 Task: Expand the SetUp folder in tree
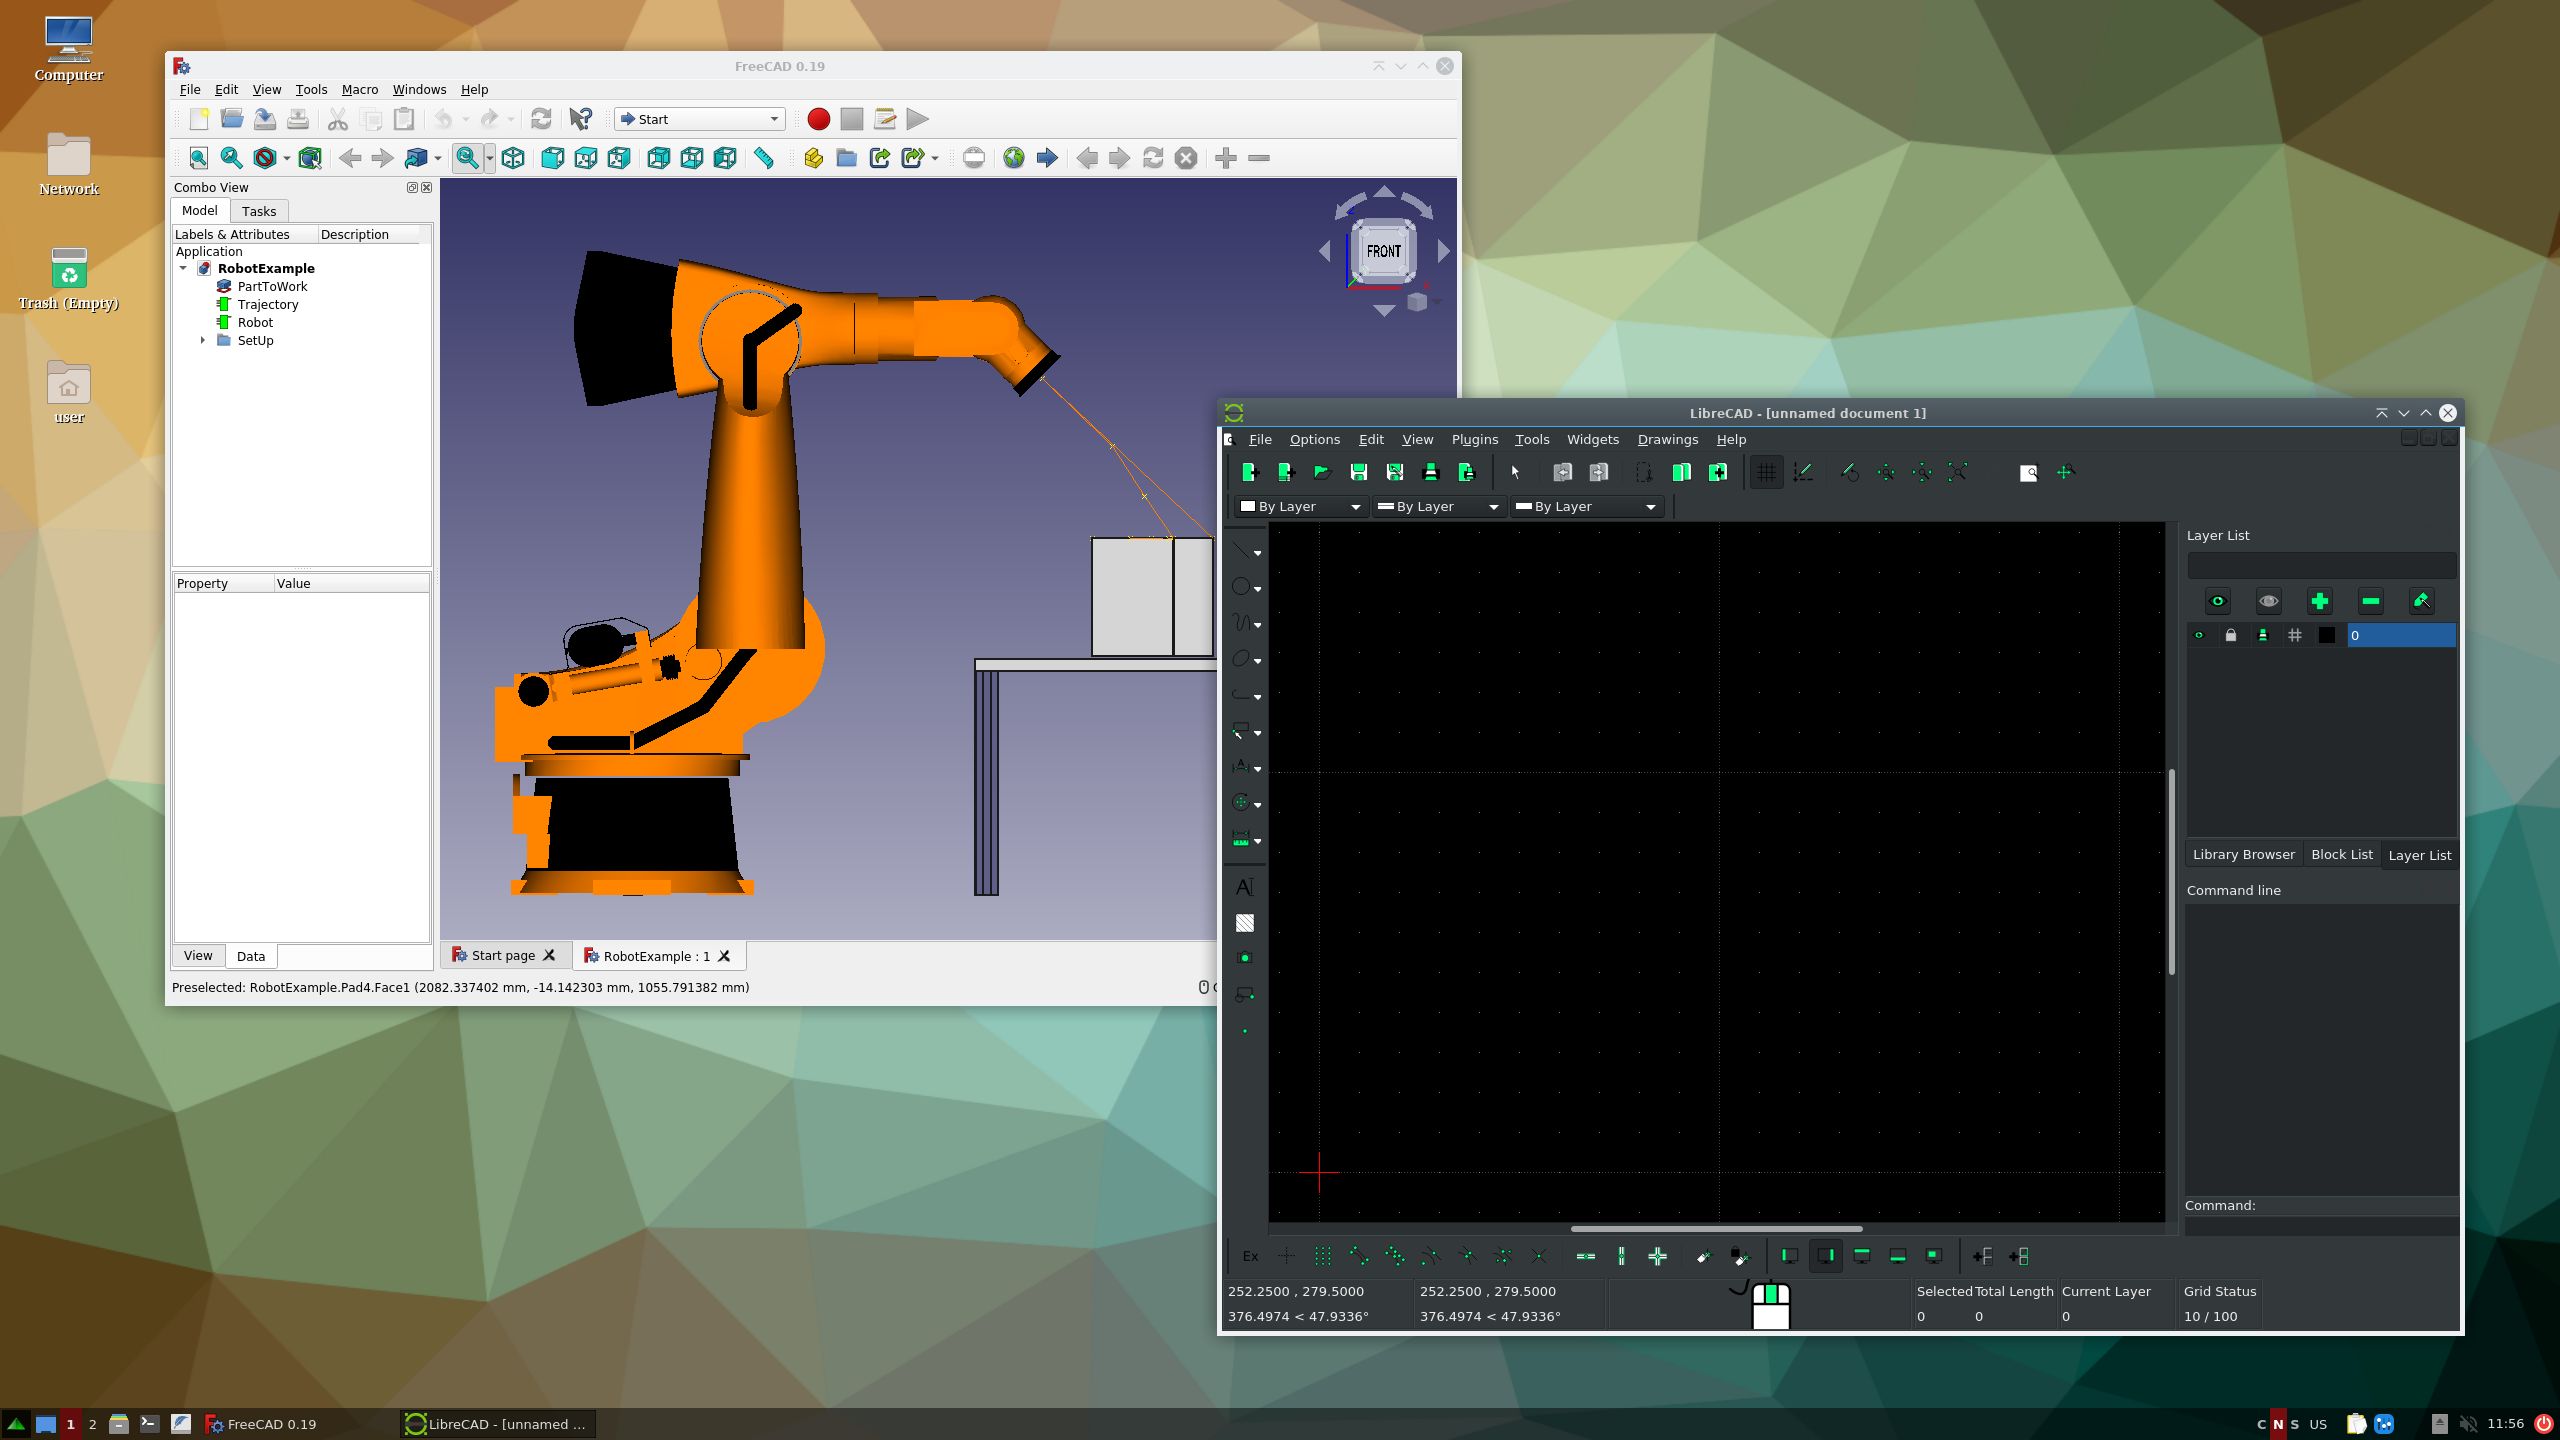point(203,340)
